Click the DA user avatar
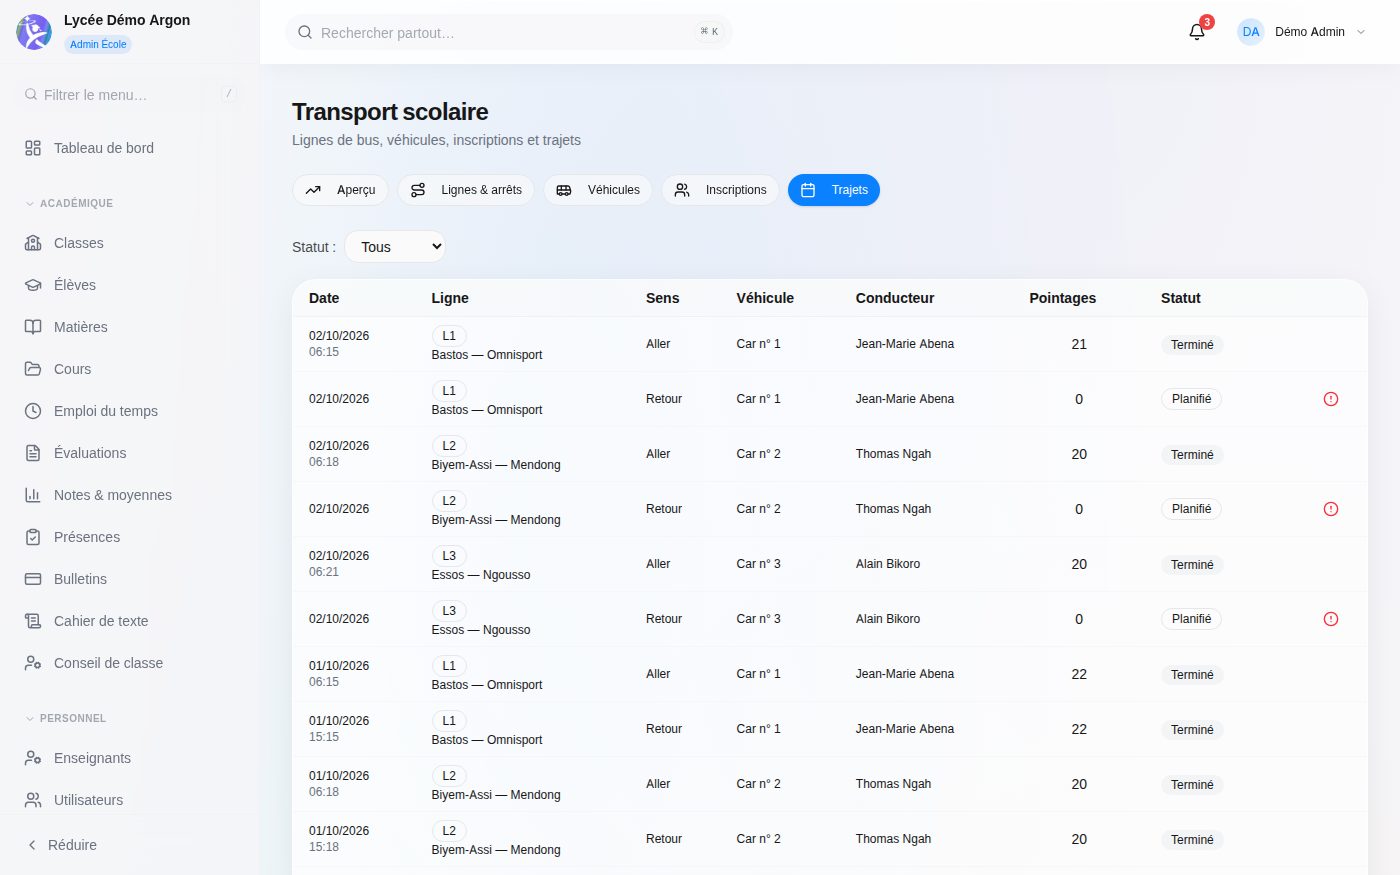The image size is (1400, 875). click(x=1251, y=32)
